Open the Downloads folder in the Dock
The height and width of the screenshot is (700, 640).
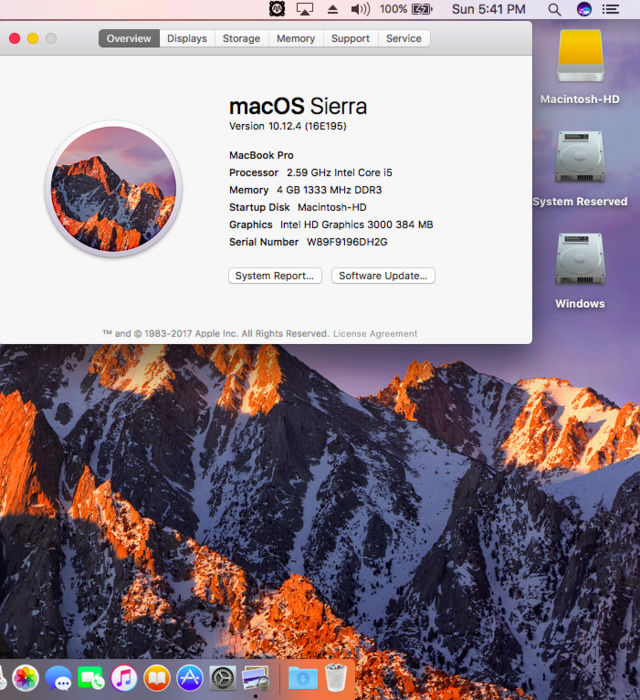pyautogui.click(x=303, y=678)
